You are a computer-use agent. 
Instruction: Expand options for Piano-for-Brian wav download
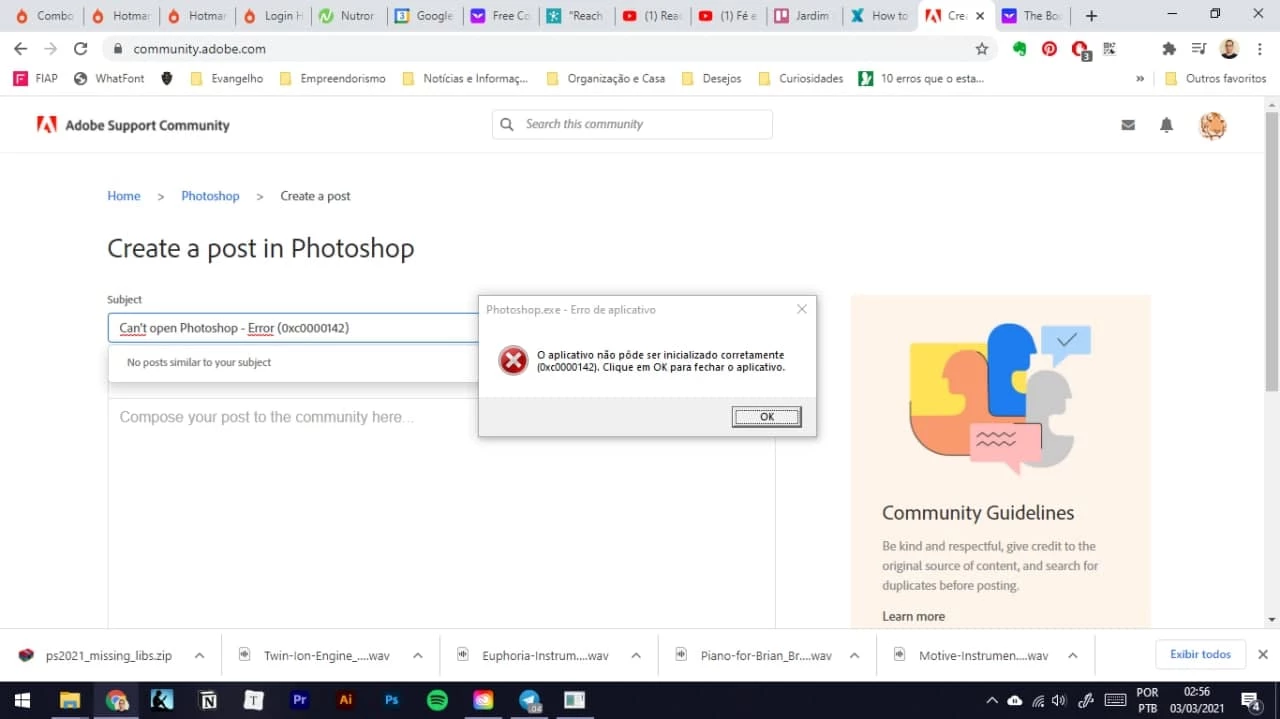[854, 656]
